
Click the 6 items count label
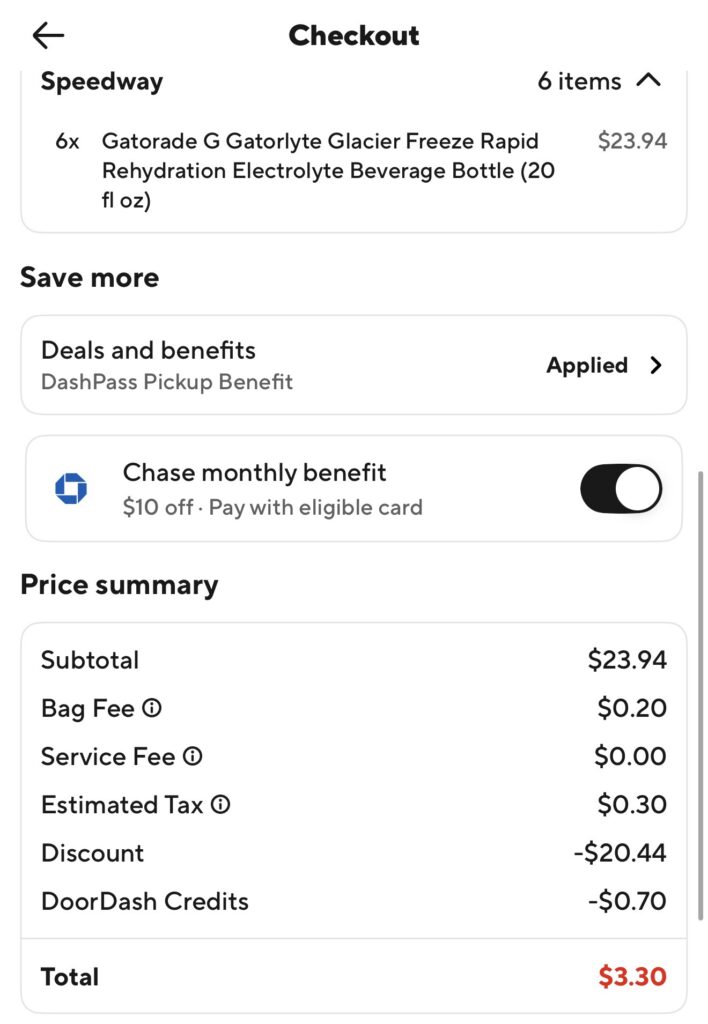point(579,81)
